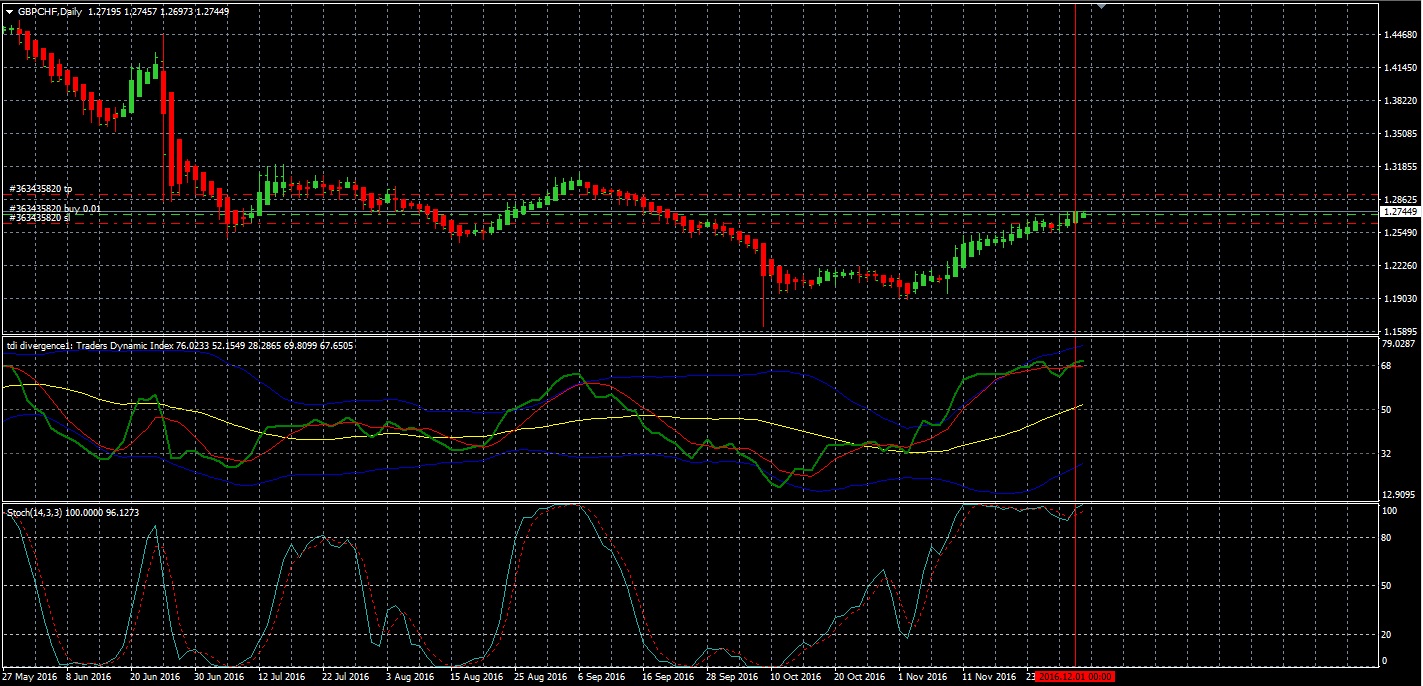Click the 20 Oct 2016 date label
This screenshot has height=686, width=1423.
(860, 677)
